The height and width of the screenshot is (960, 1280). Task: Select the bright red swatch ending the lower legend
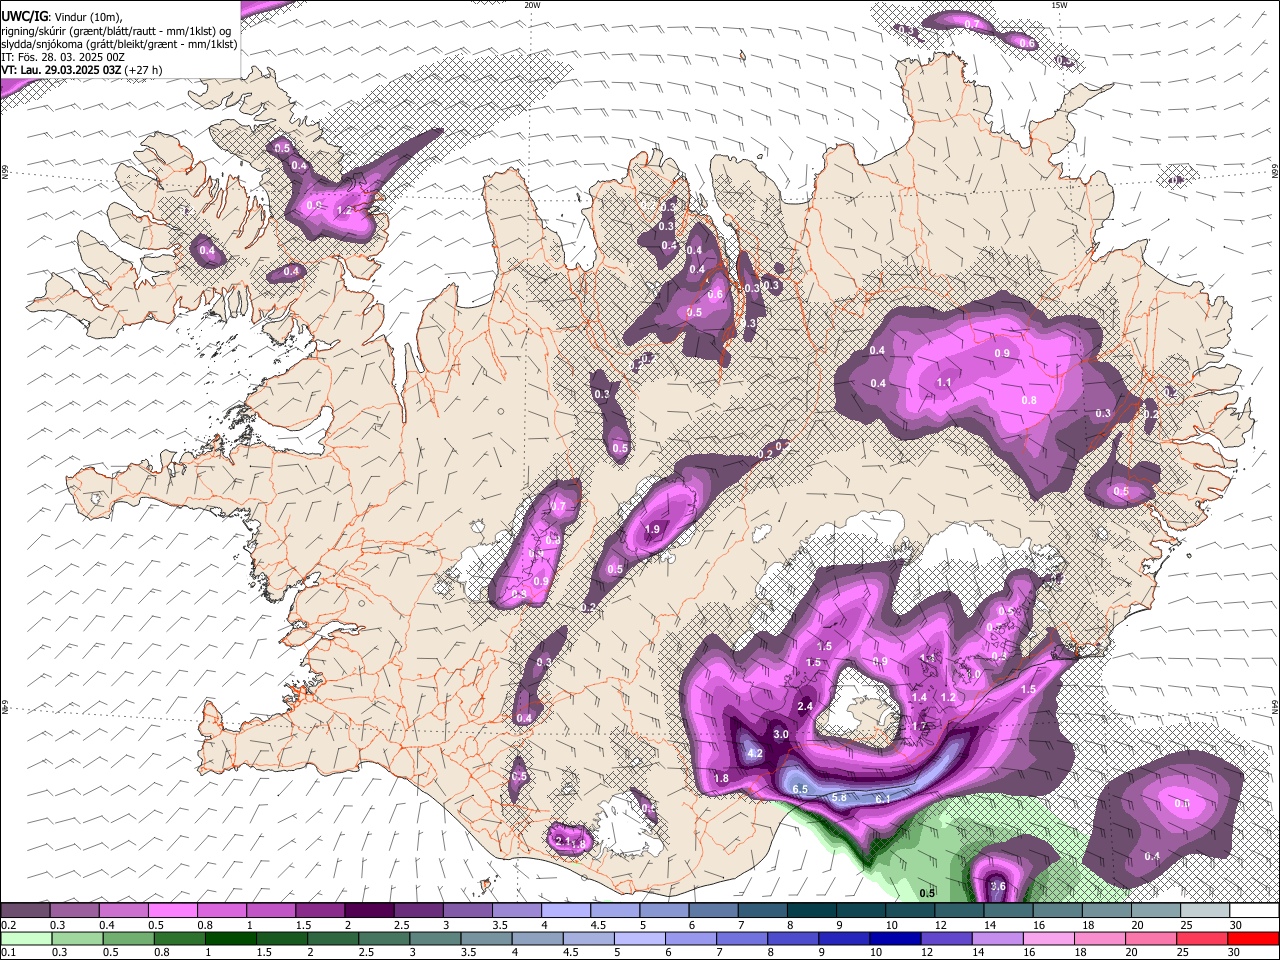pyautogui.click(x=1254, y=938)
